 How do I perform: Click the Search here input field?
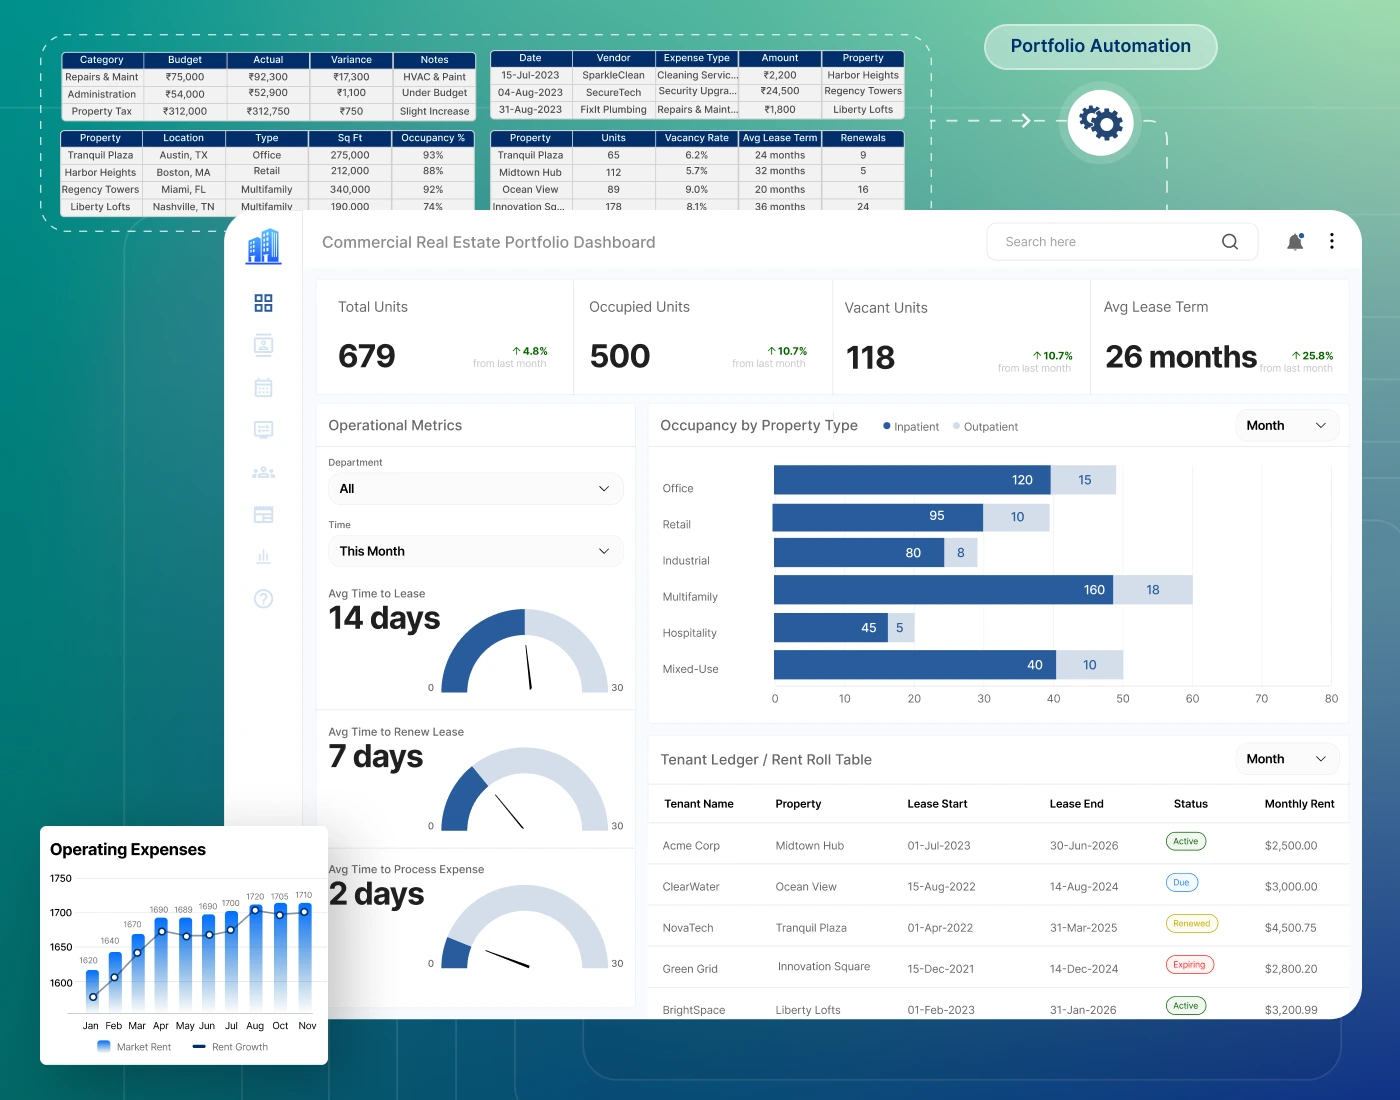coord(1122,242)
